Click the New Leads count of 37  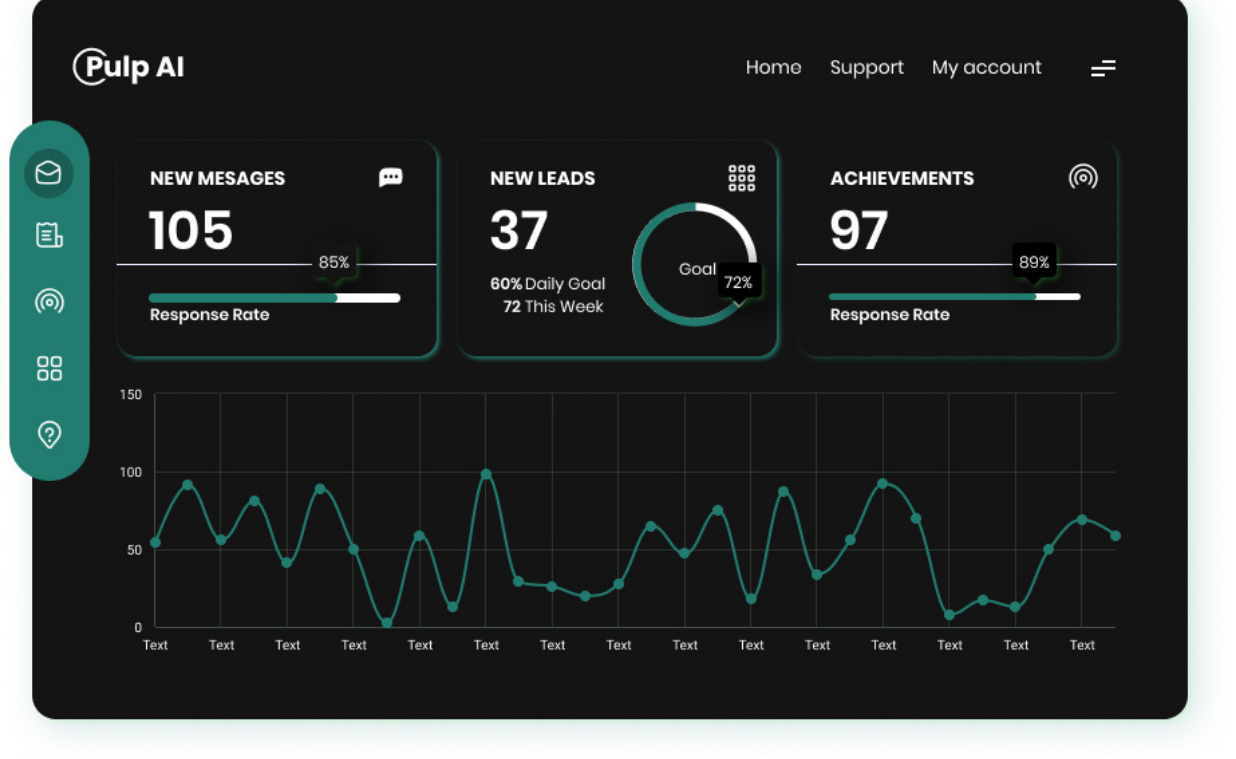(x=518, y=230)
